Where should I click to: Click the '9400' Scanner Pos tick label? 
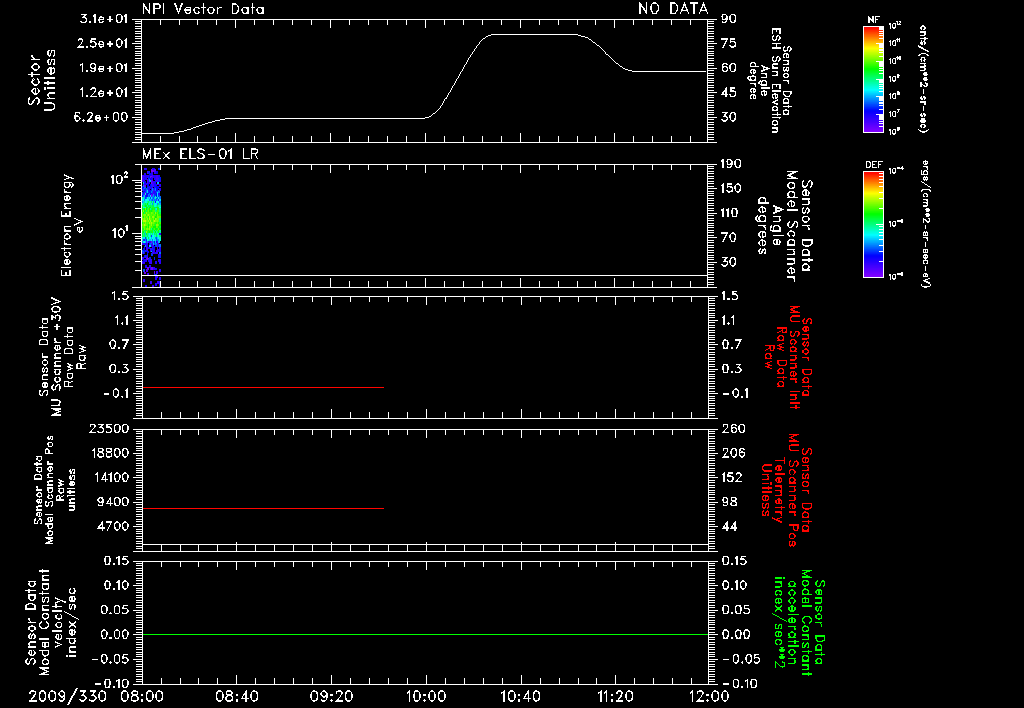pyautogui.click(x=113, y=502)
